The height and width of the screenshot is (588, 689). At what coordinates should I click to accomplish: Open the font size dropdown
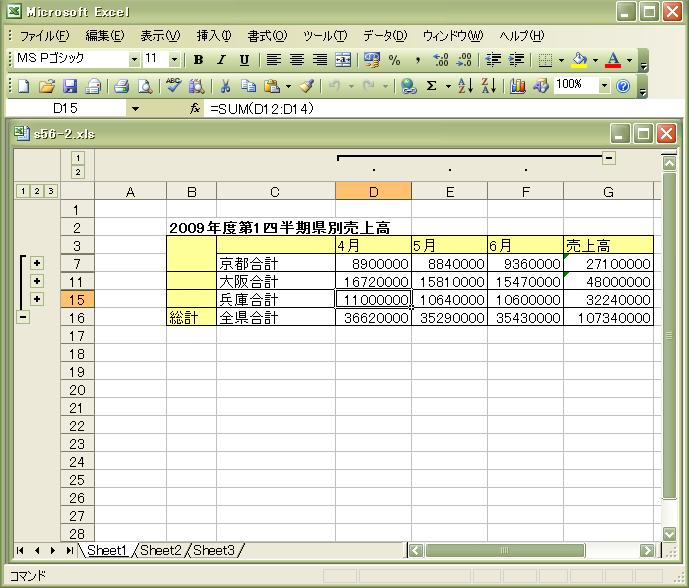174,60
